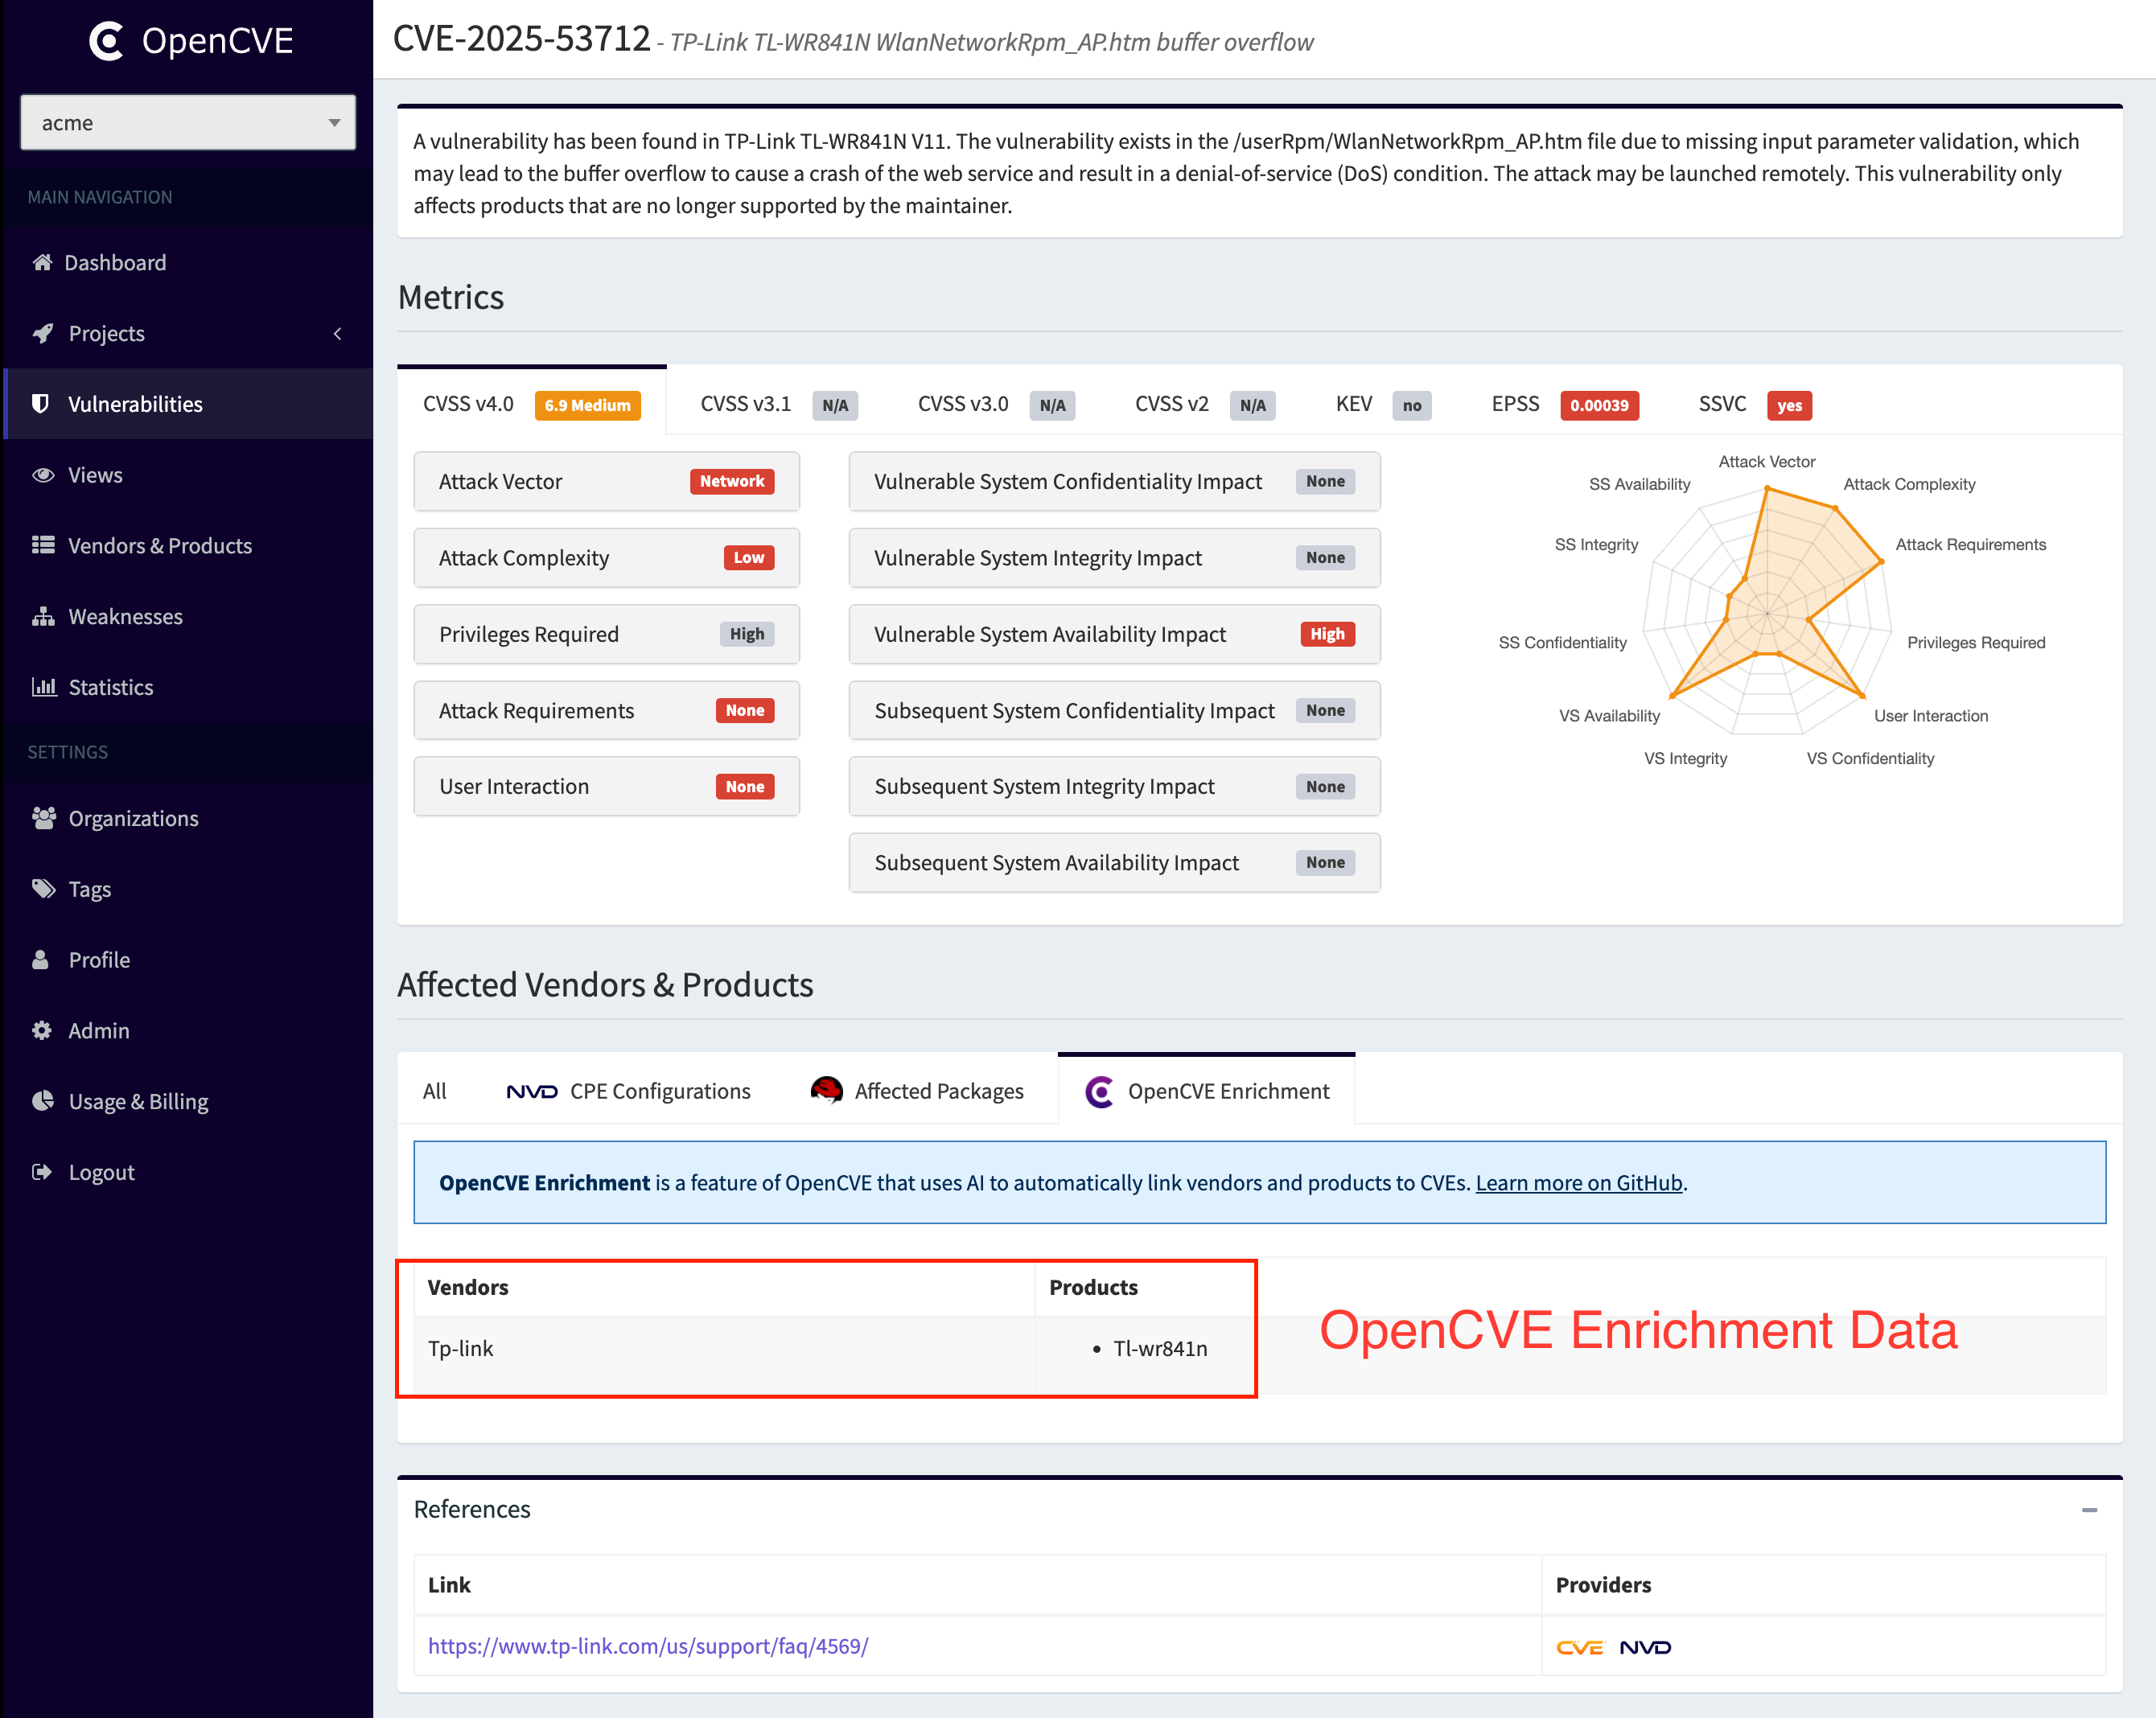The width and height of the screenshot is (2156, 1718).
Task: Click the Tags icon in sidebar
Action: [43, 888]
